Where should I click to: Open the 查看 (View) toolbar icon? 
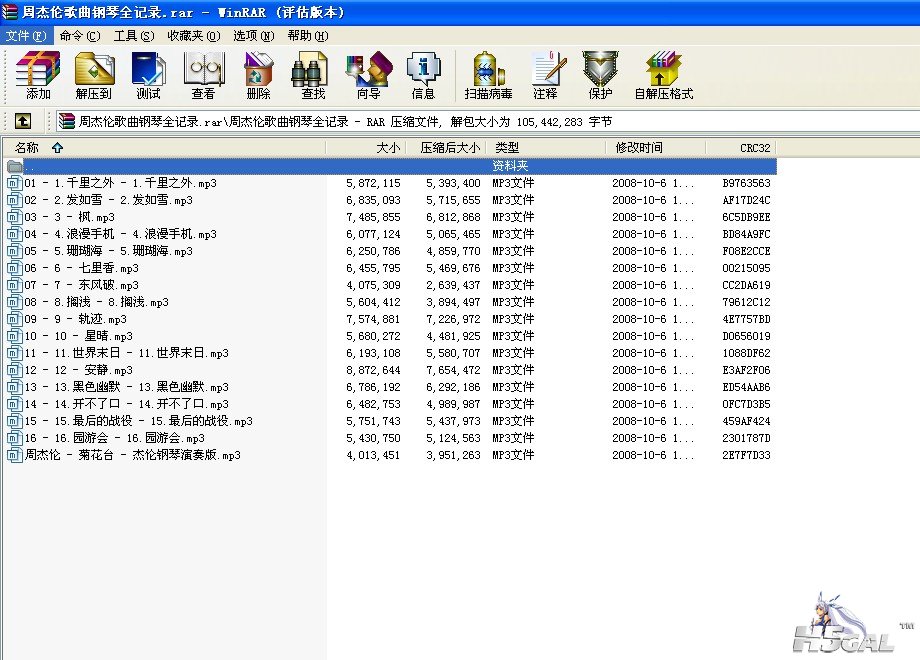click(203, 76)
